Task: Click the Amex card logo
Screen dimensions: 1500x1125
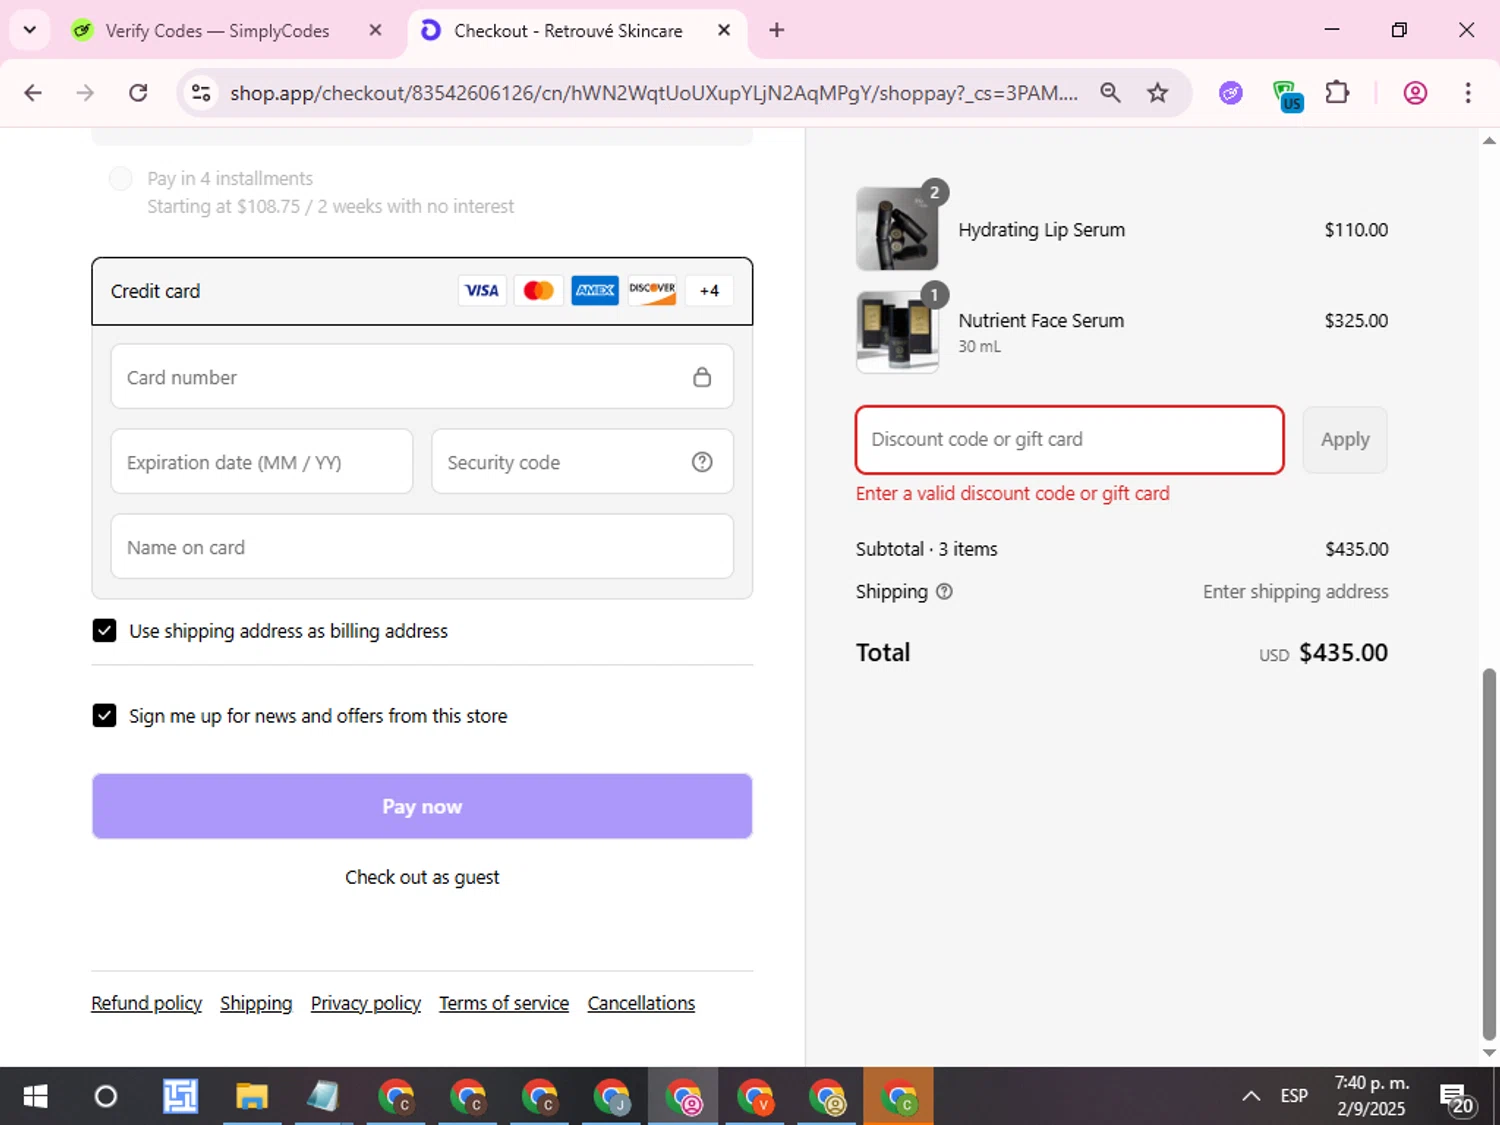Action: click(595, 291)
